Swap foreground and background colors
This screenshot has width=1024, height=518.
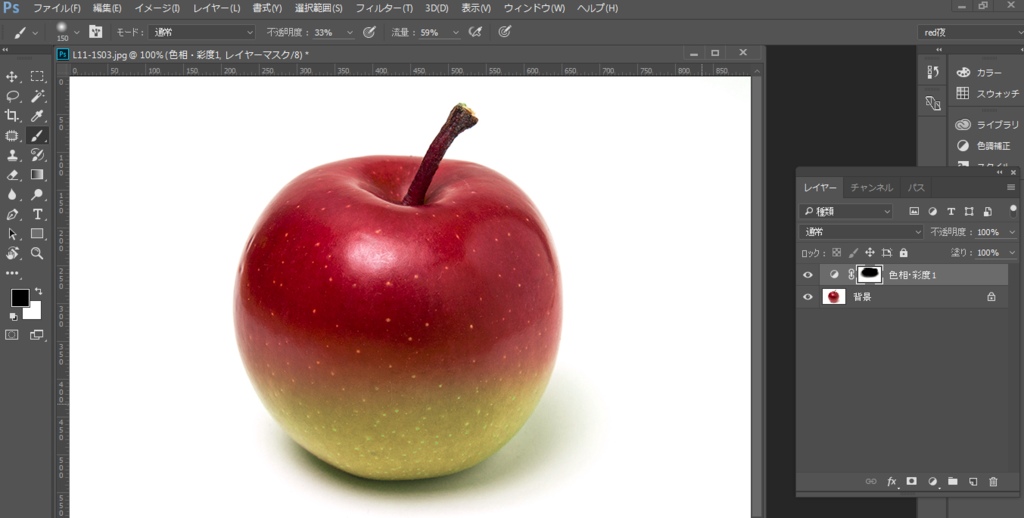tap(39, 291)
